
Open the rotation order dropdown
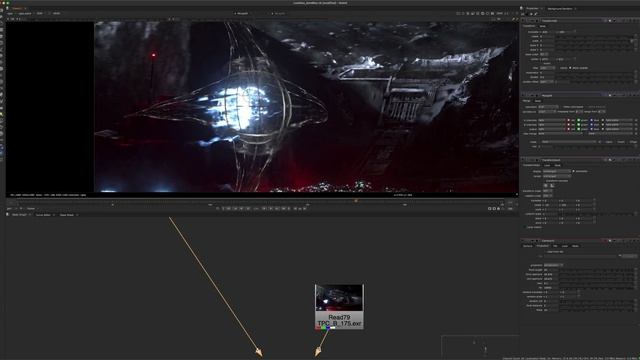pos(547,196)
